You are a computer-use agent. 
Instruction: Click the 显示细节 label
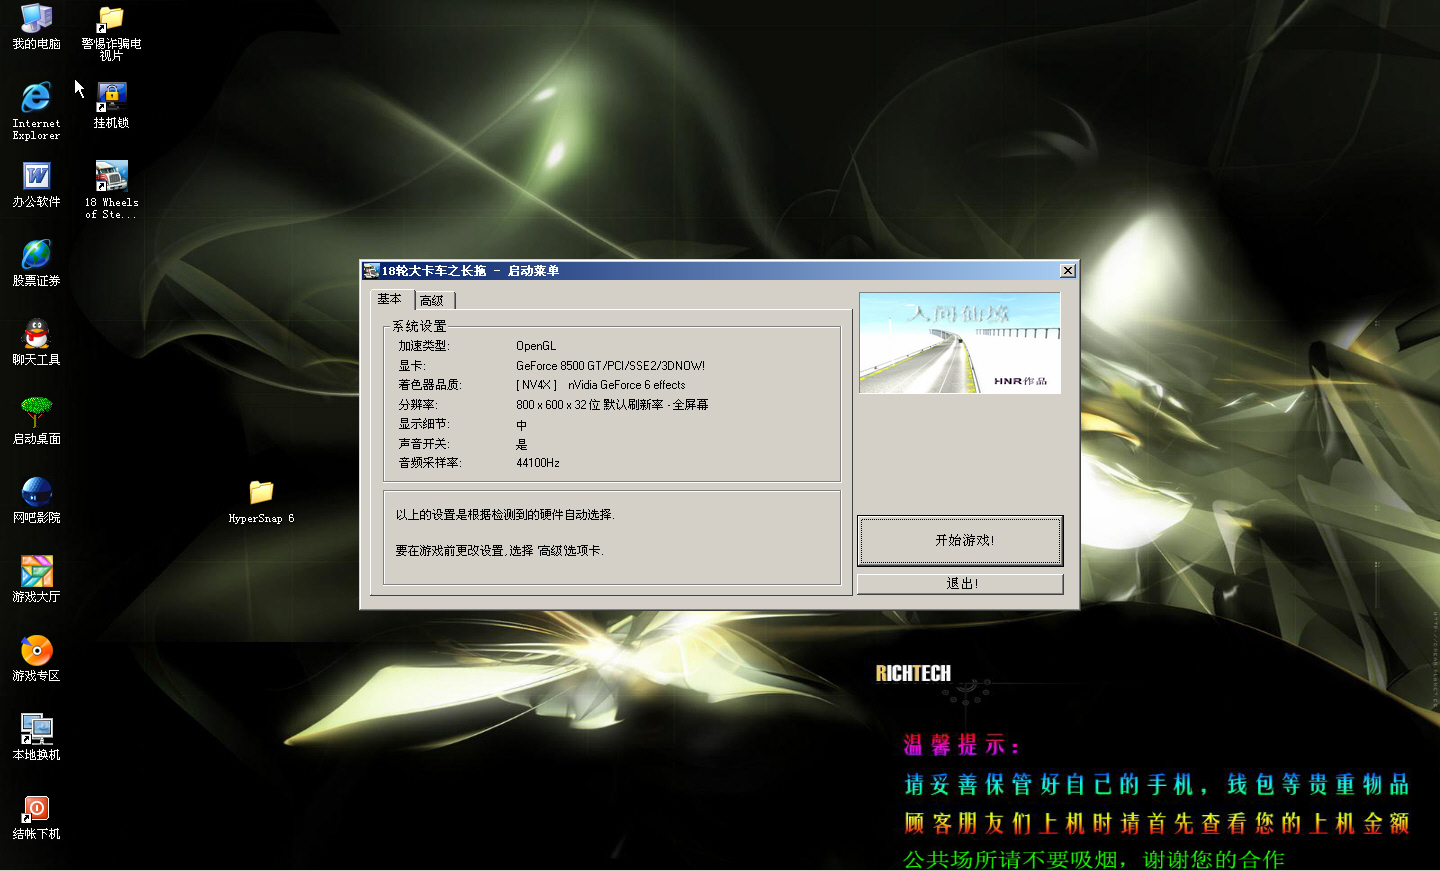pos(424,424)
